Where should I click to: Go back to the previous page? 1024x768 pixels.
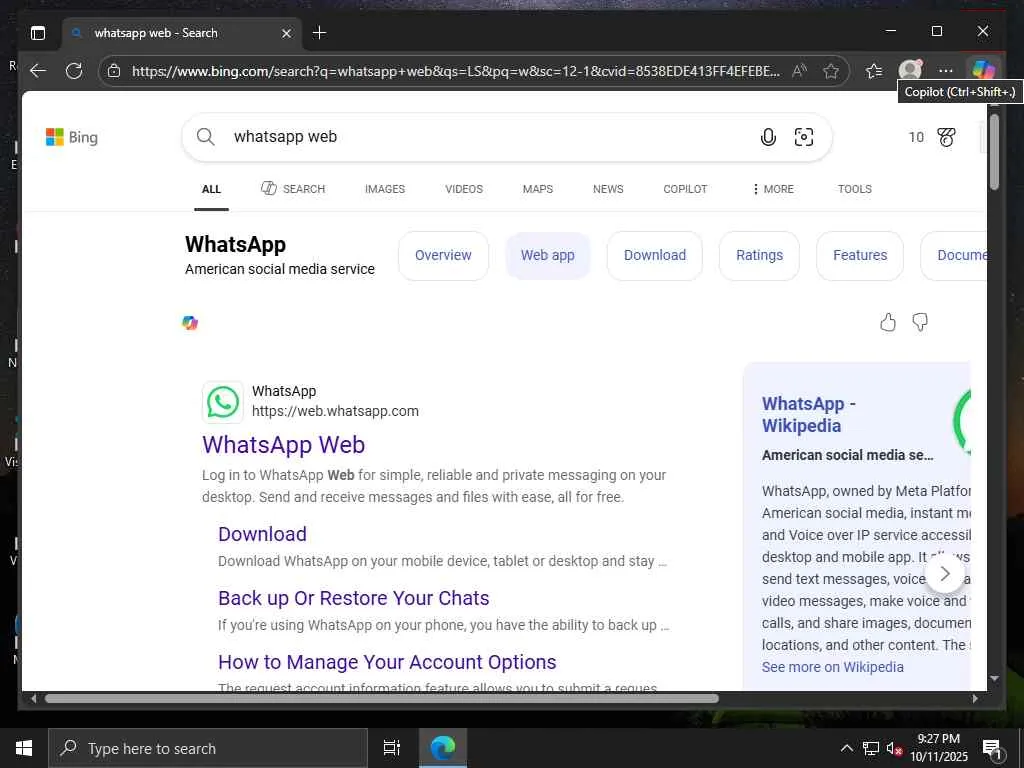(38, 71)
